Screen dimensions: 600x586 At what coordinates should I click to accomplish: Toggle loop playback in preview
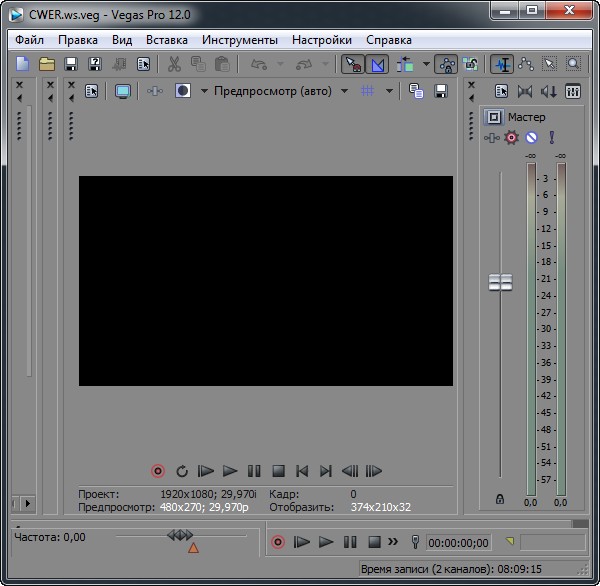[182, 471]
